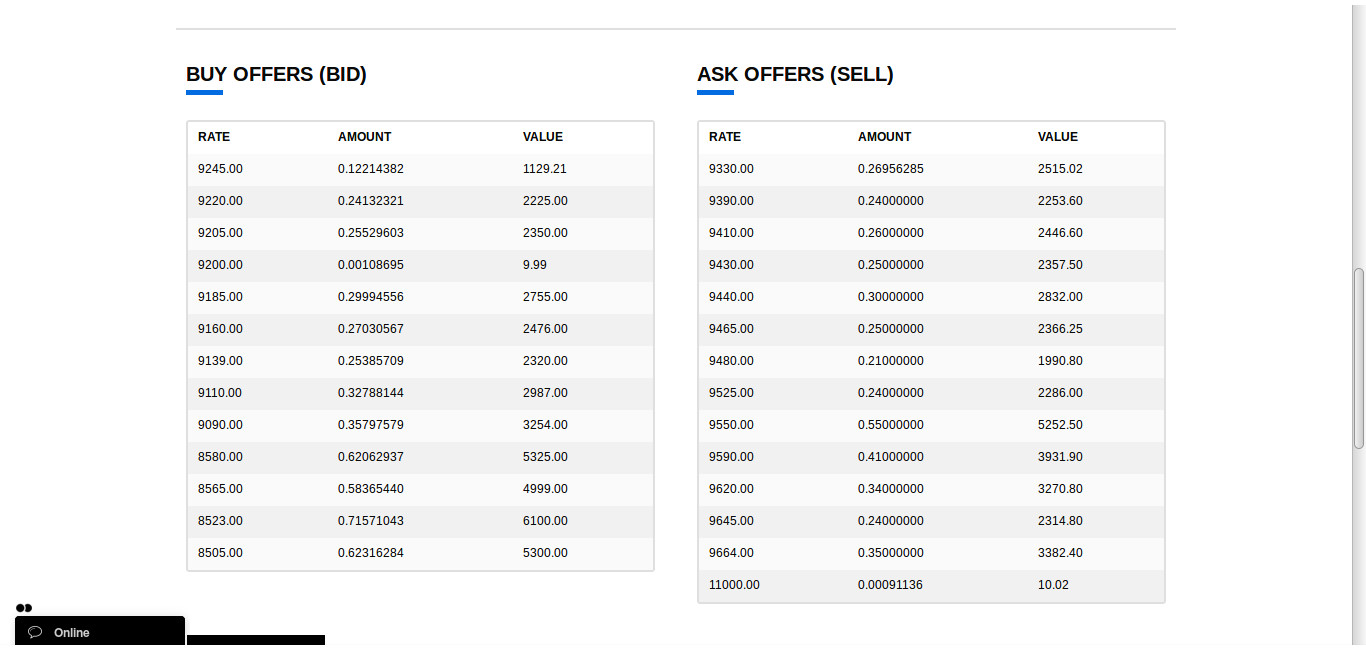
Task: Click the bid rate 9245.00
Action: point(220,169)
